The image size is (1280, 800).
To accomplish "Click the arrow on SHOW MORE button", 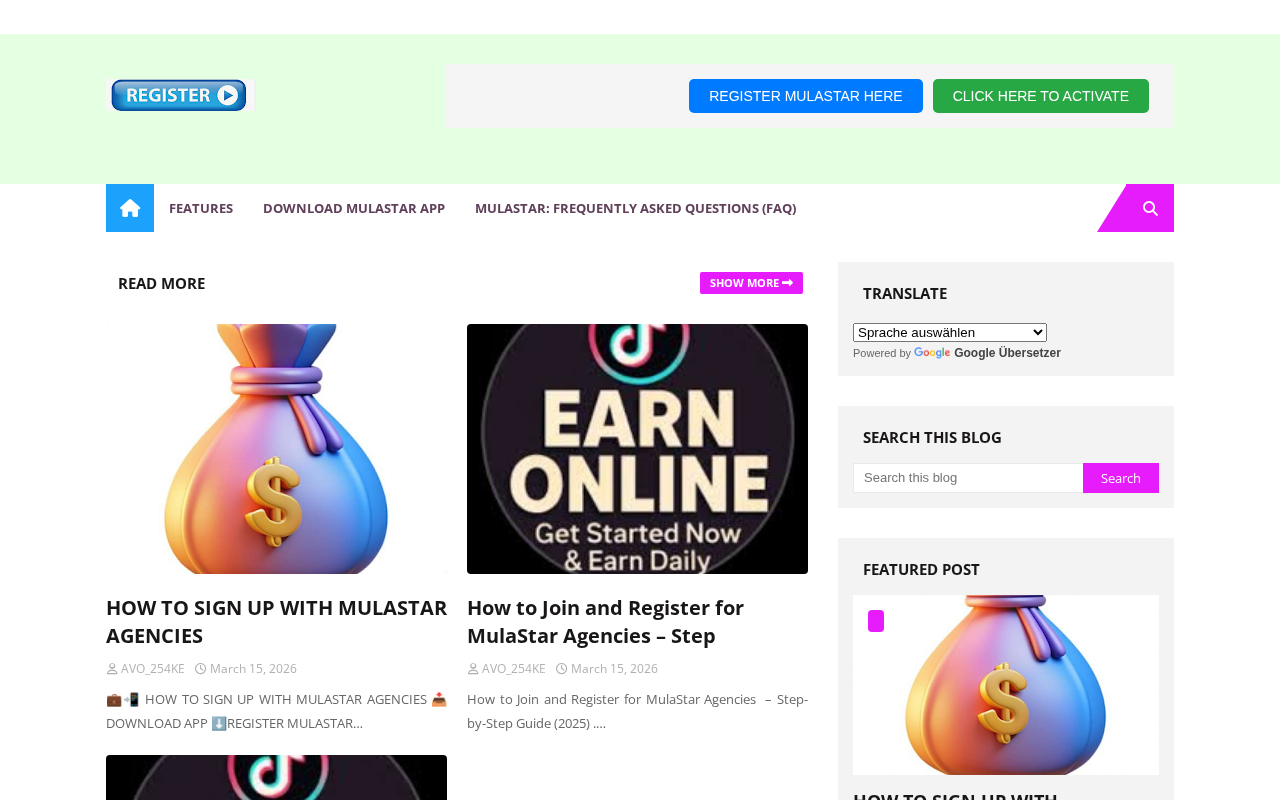I will pos(788,283).
